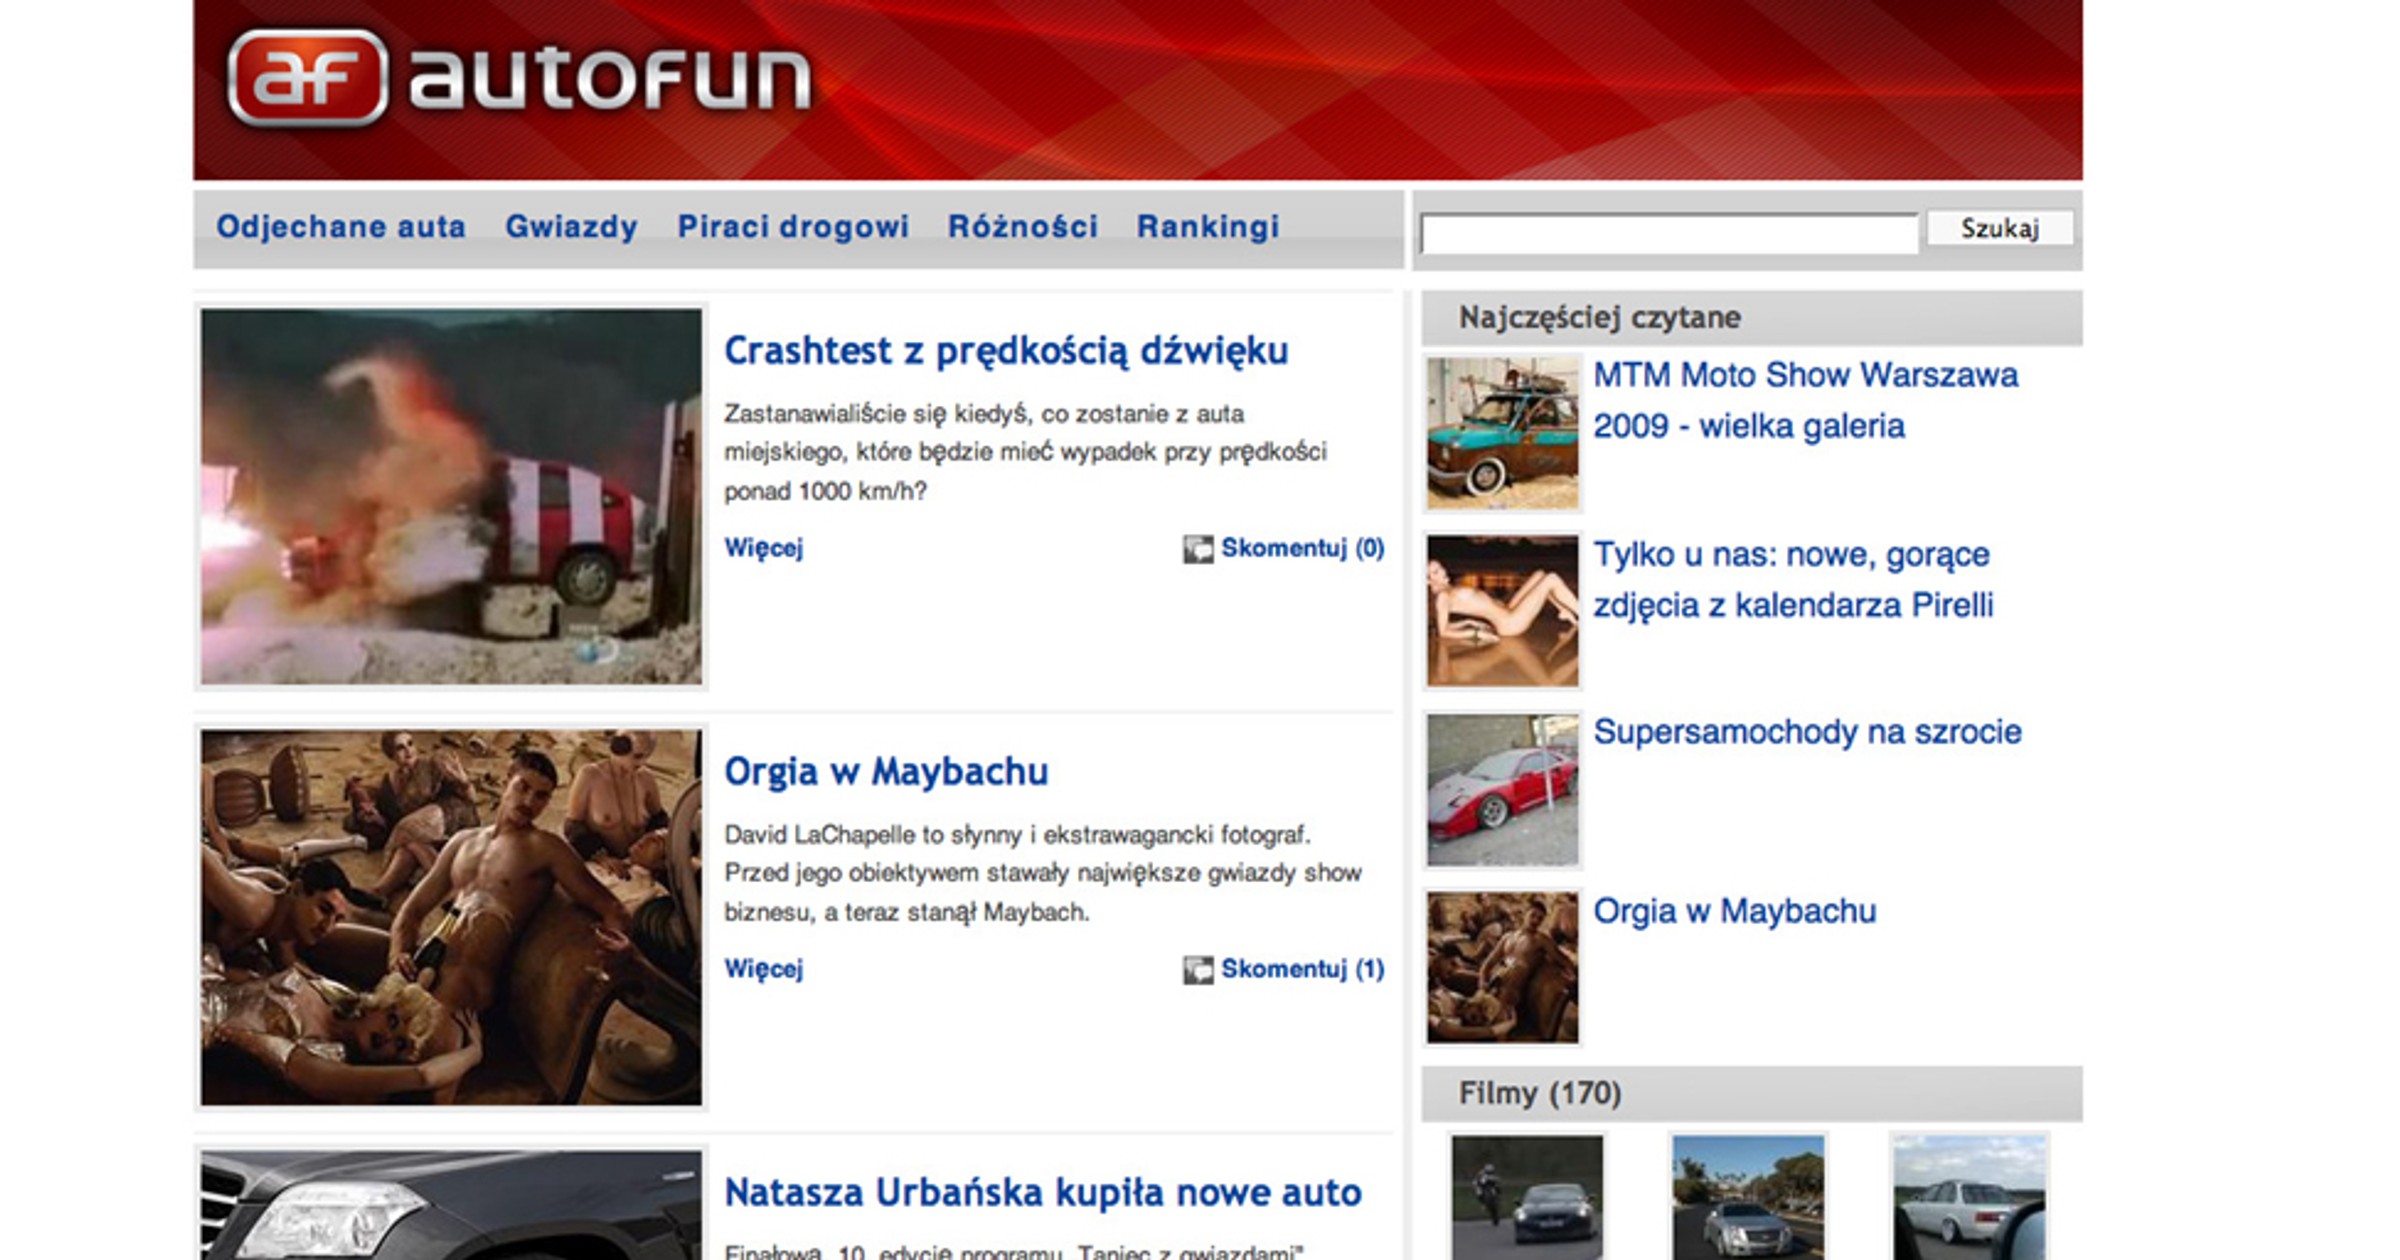This screenshot has width=2400, height=1260.
Task: Click Skomentuj (1) on Maybach article
Action: pos(1302,969)
